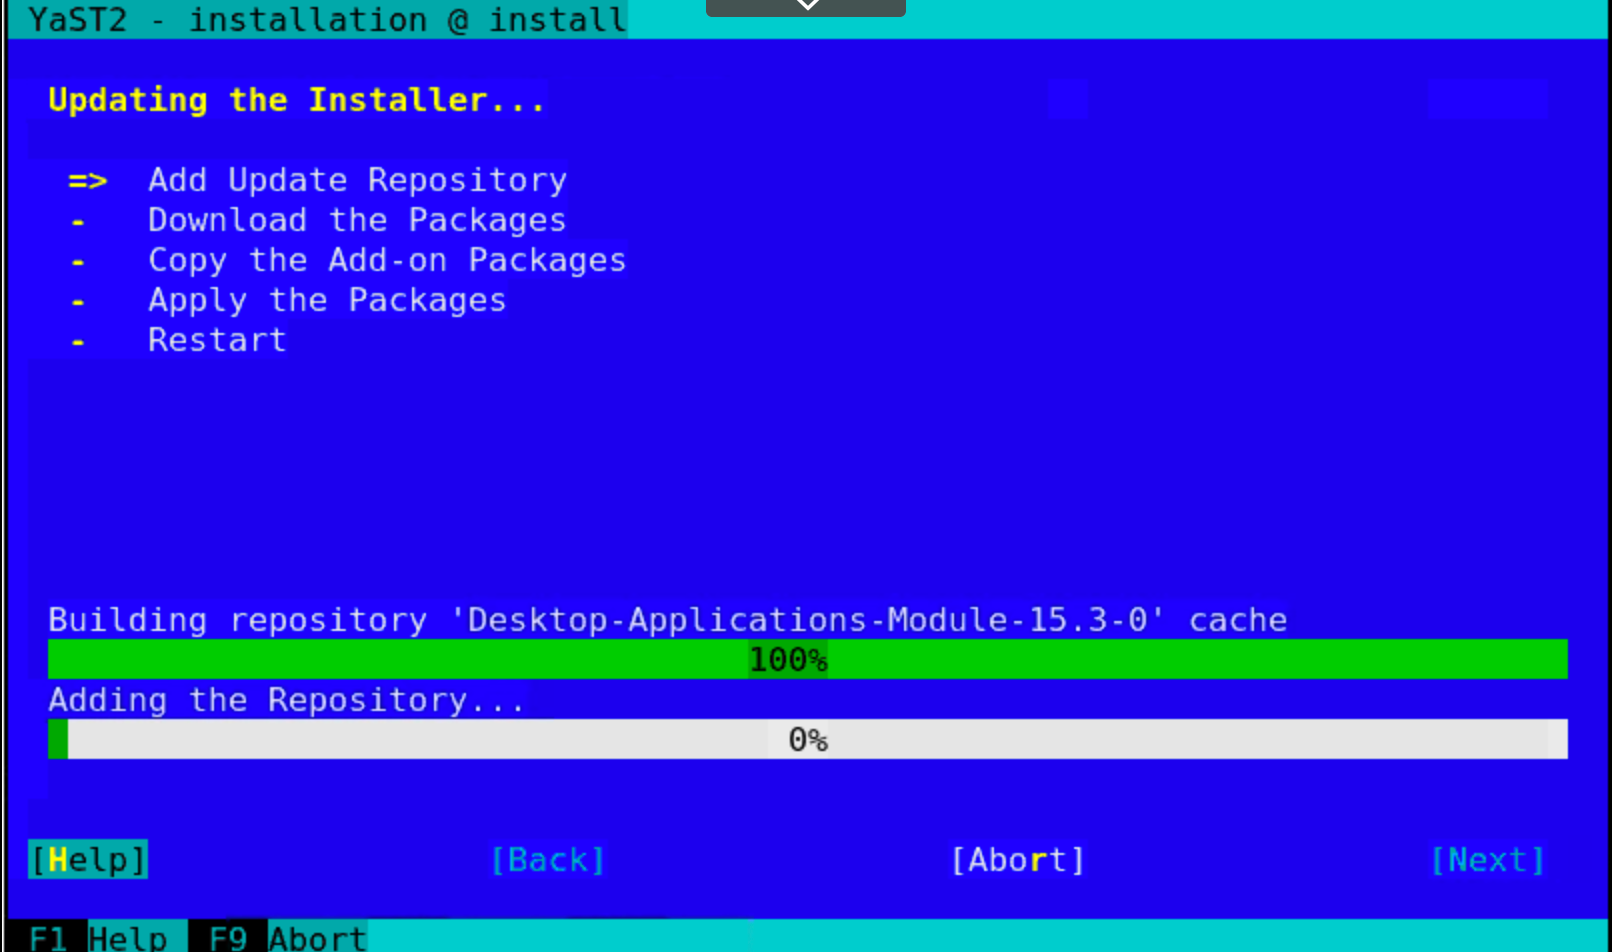Click the Building repository cache status text
1612x952 pixels.
click(x=667, y=620)
